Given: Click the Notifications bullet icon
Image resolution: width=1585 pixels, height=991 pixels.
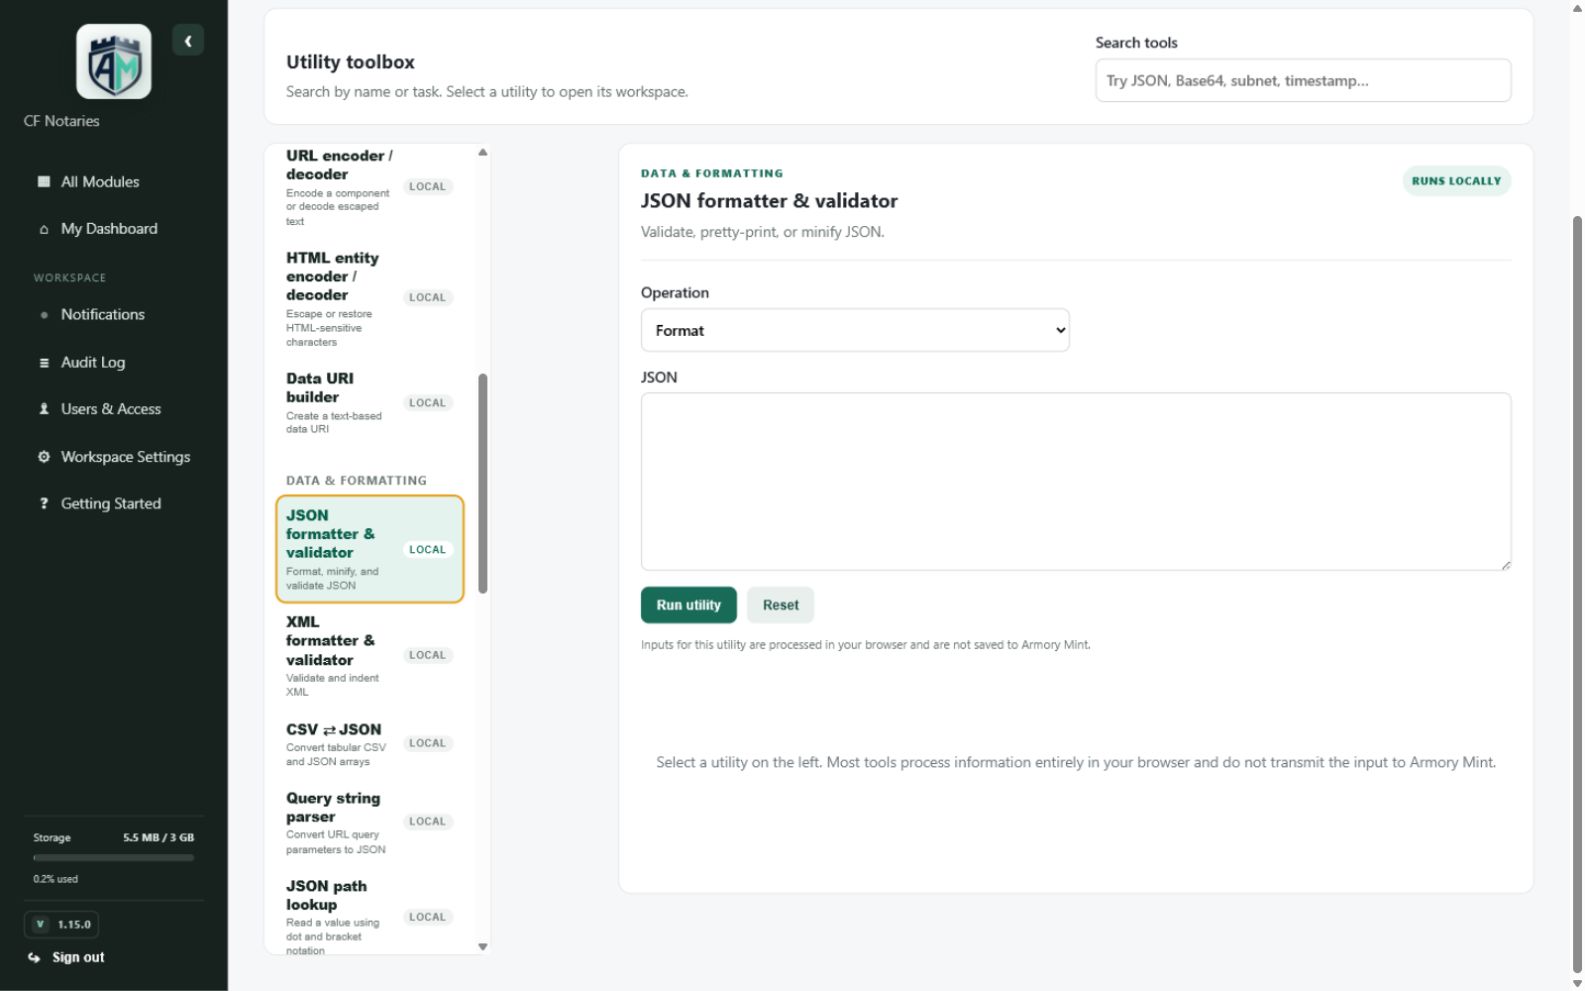Looking at the screenshot, I should point(43,315).
